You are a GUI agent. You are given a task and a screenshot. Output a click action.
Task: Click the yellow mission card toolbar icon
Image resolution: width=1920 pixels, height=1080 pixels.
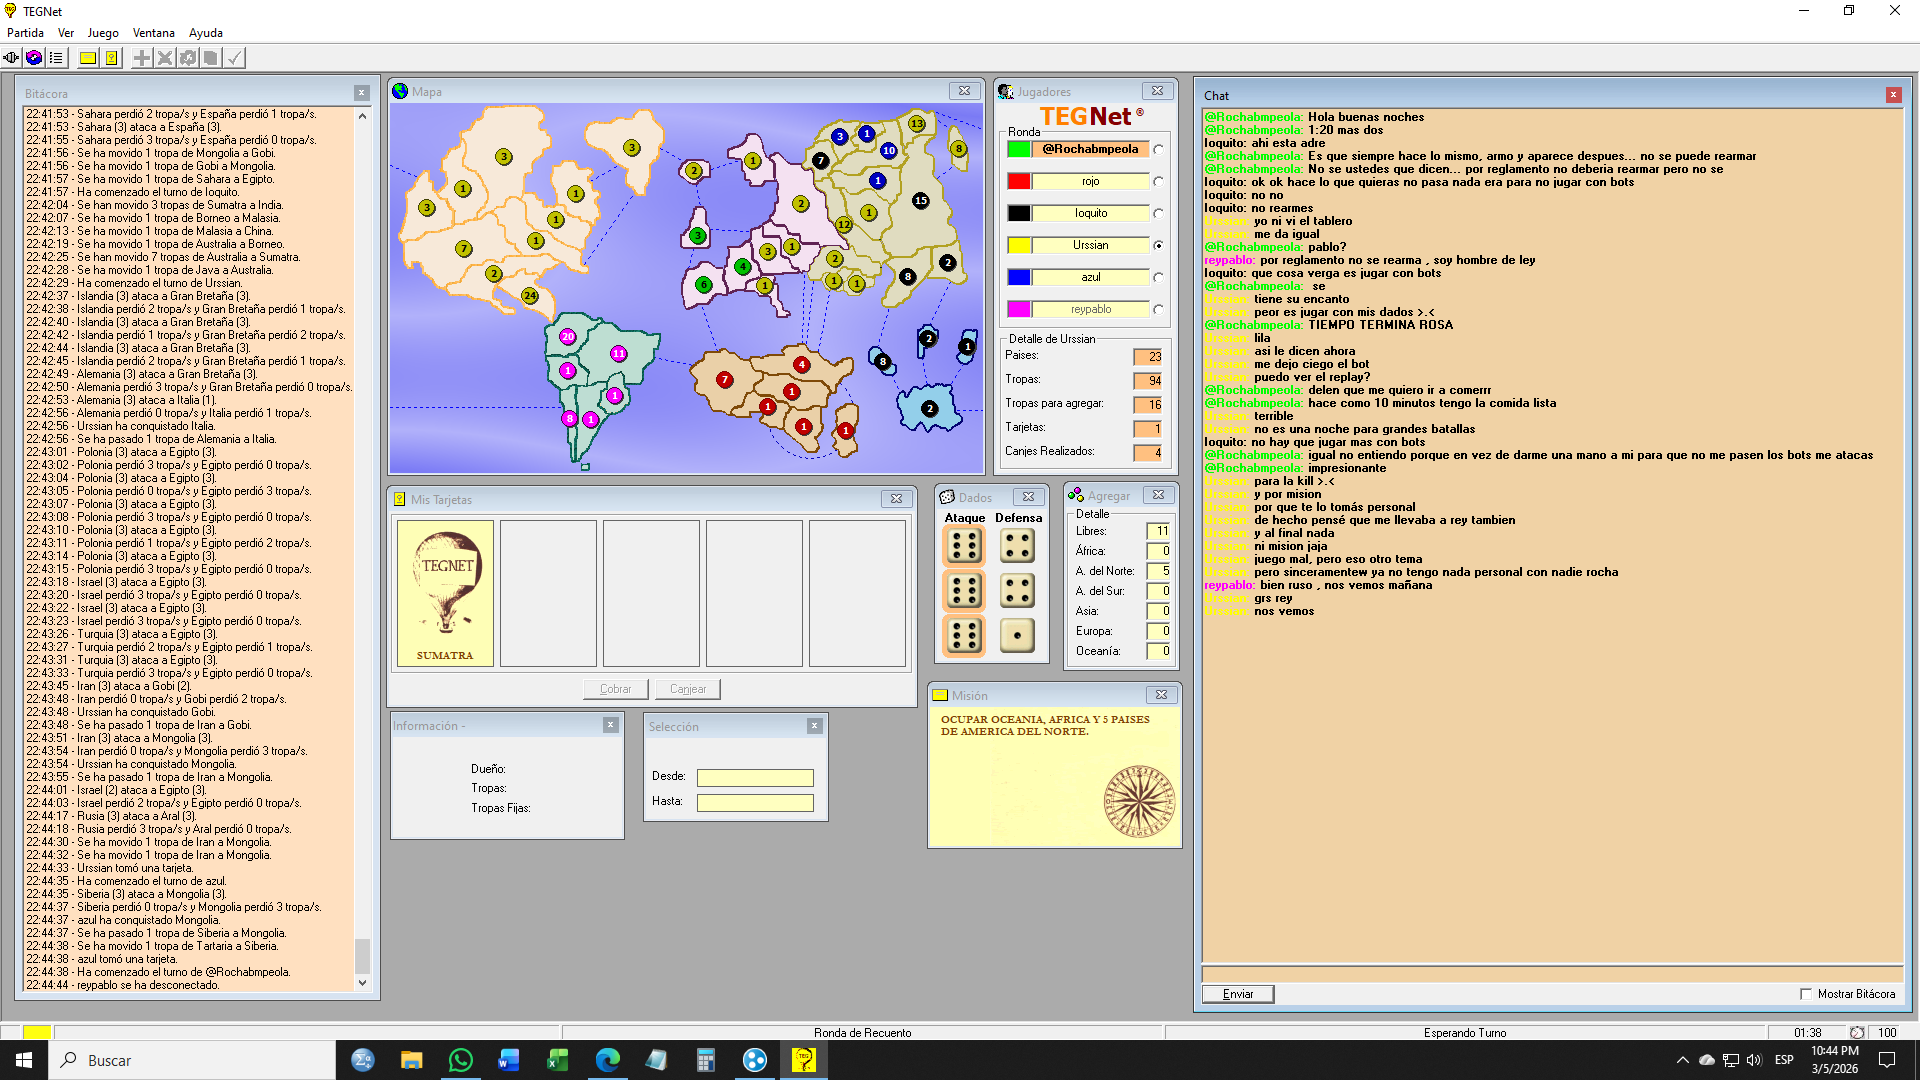click(x=88, y=58)
